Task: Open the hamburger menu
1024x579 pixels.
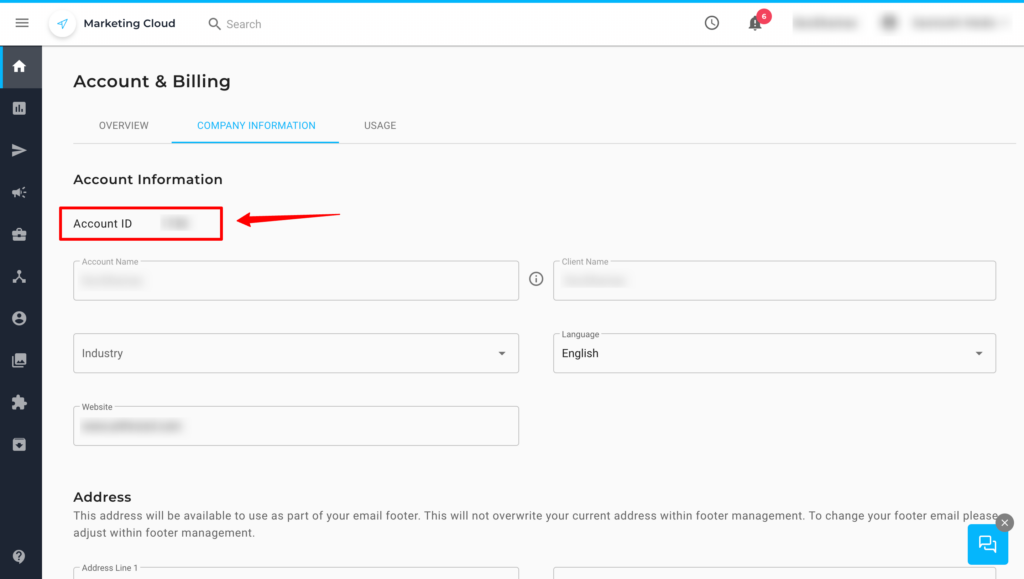Action: point(22,23)
